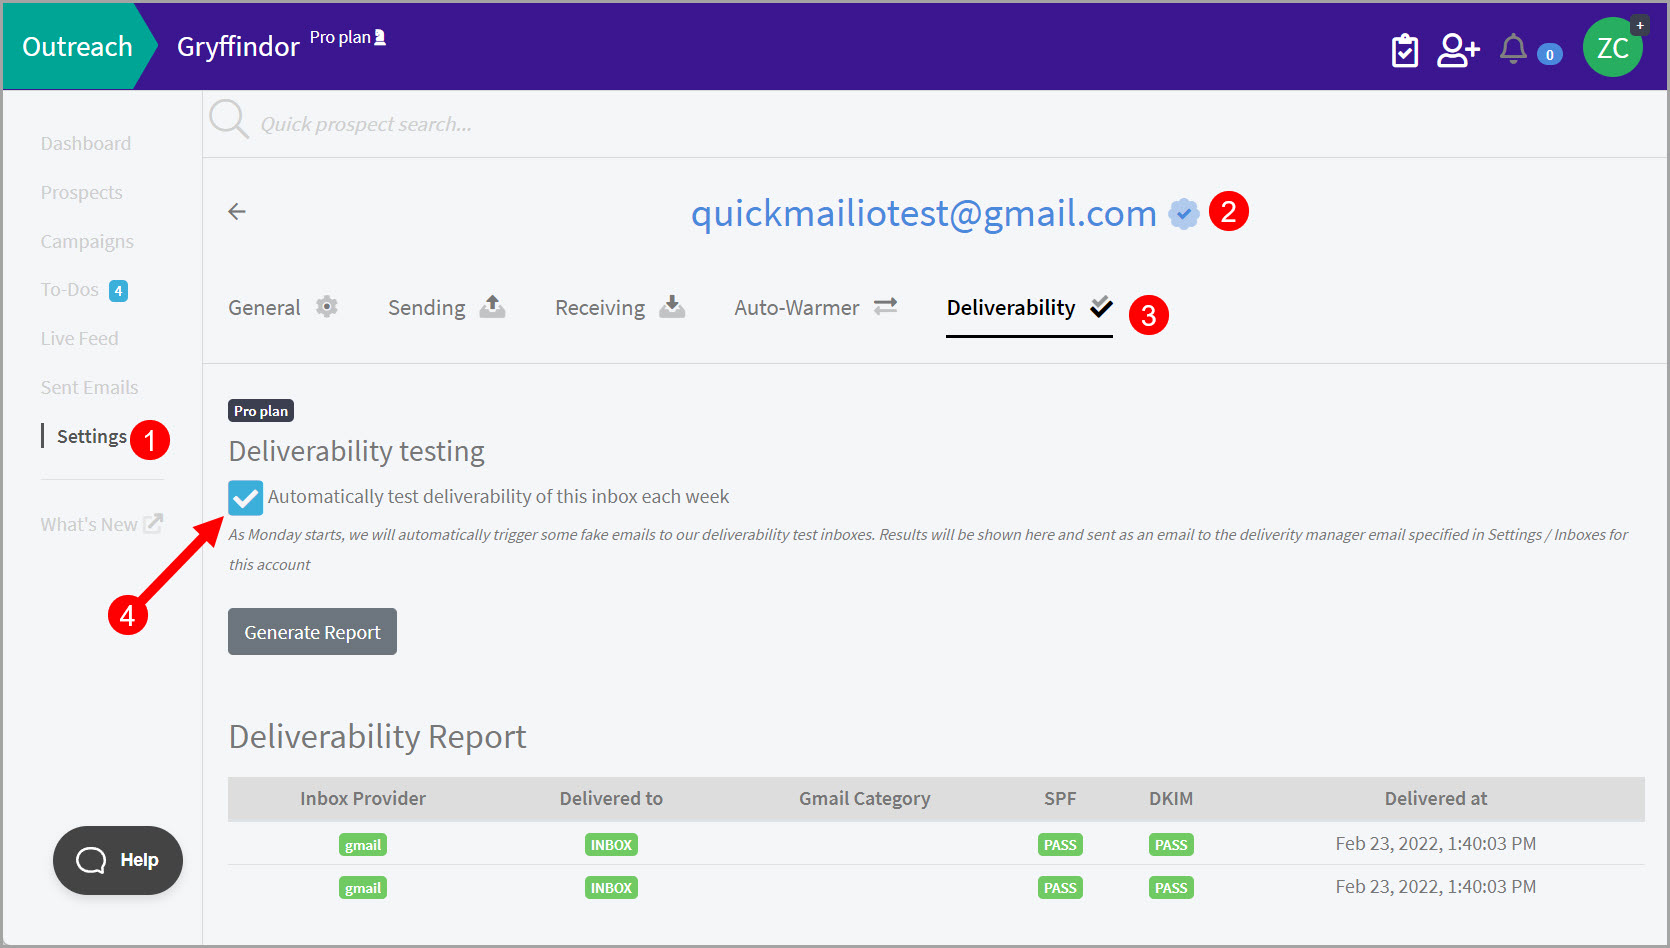Viewport: 1670px width, 948px height.
Task: Click the SPF column header
Action: point(1060,799)
